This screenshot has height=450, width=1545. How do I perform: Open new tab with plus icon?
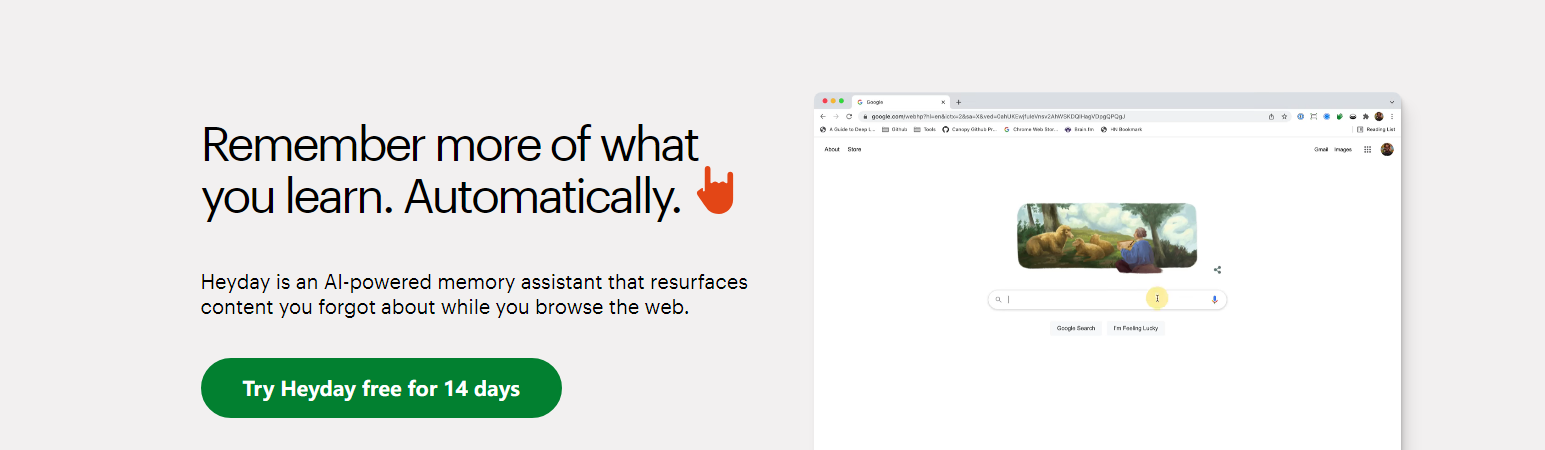click(959, 102)
